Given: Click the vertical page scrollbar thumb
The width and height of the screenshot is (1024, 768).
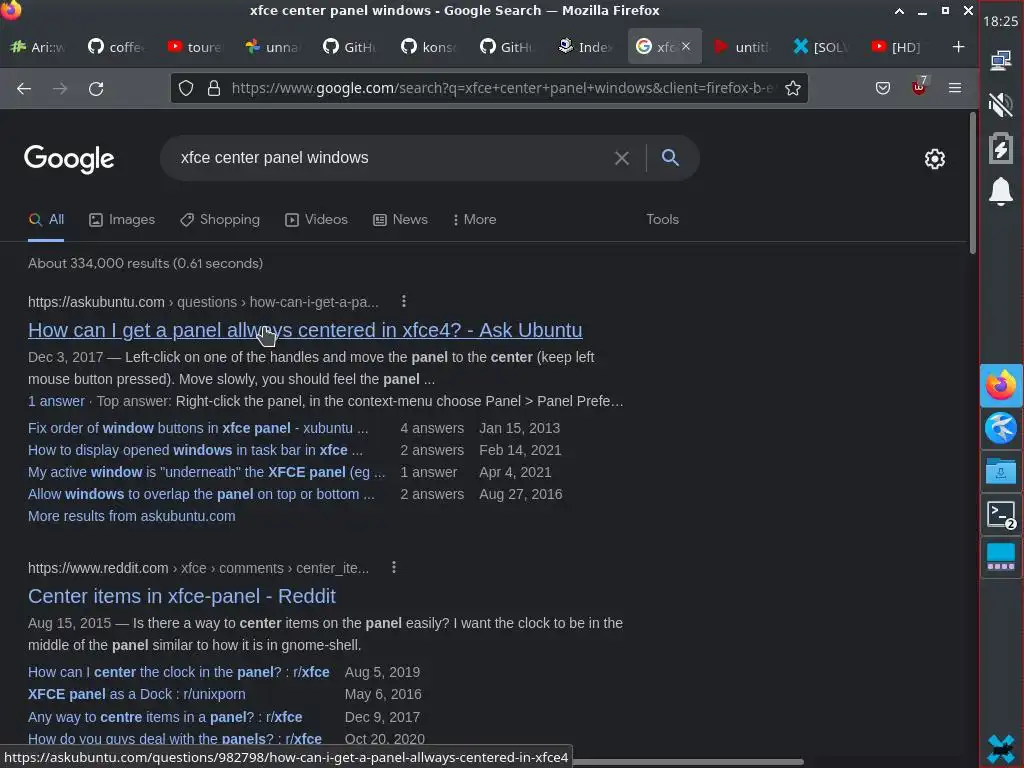Looking at the screenshot, I should (x=972, y=184).
